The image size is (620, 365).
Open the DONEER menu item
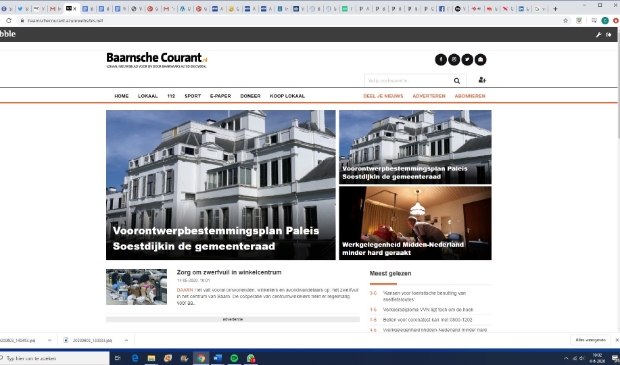click(x=250, y=96)
